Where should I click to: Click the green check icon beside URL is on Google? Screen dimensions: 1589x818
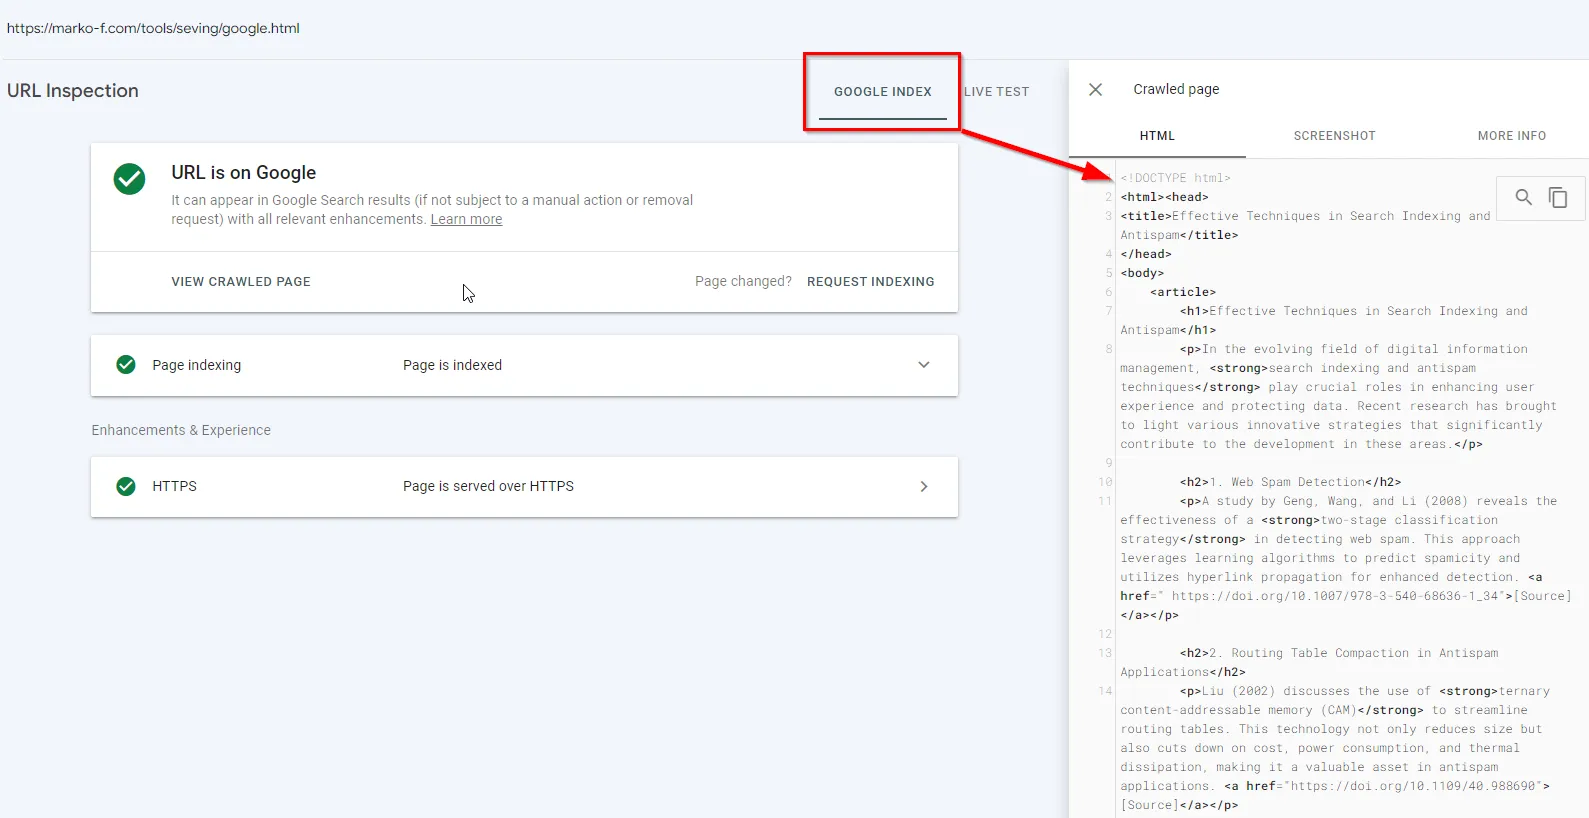click(x=129, y=179)
